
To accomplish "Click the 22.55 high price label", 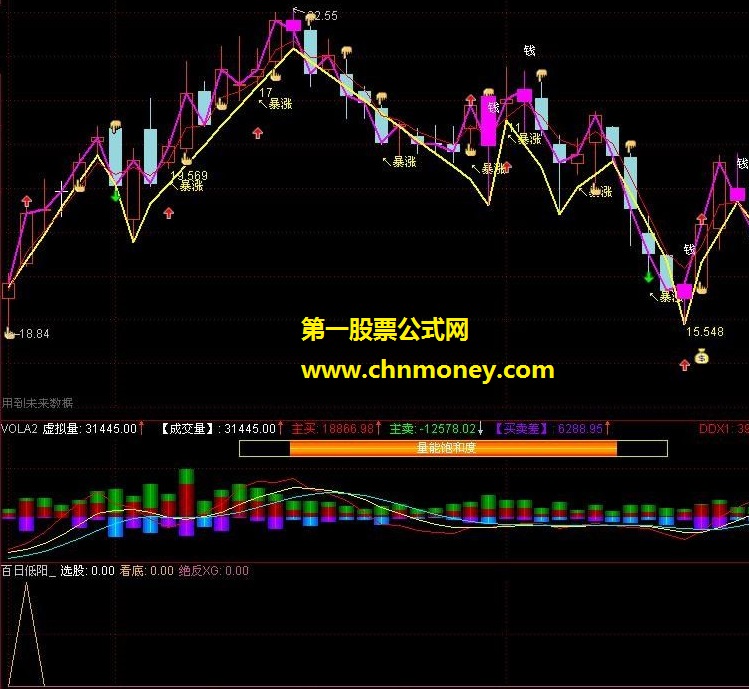I will 322,16.
